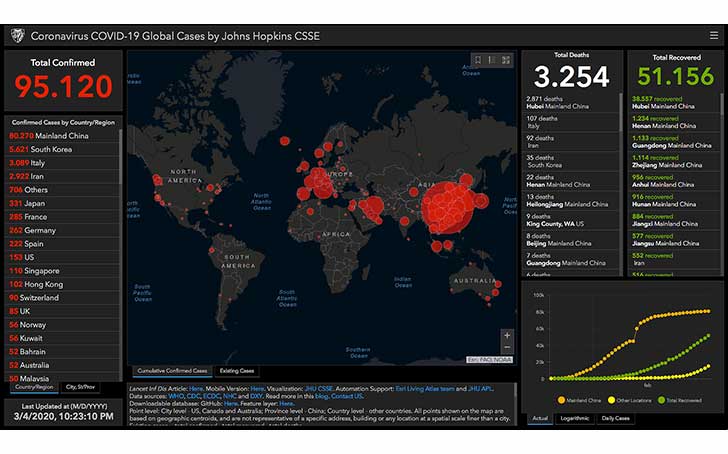Open the DXY data source link
The width and height of the screenshot is (728, 454).
coord(256,396)
